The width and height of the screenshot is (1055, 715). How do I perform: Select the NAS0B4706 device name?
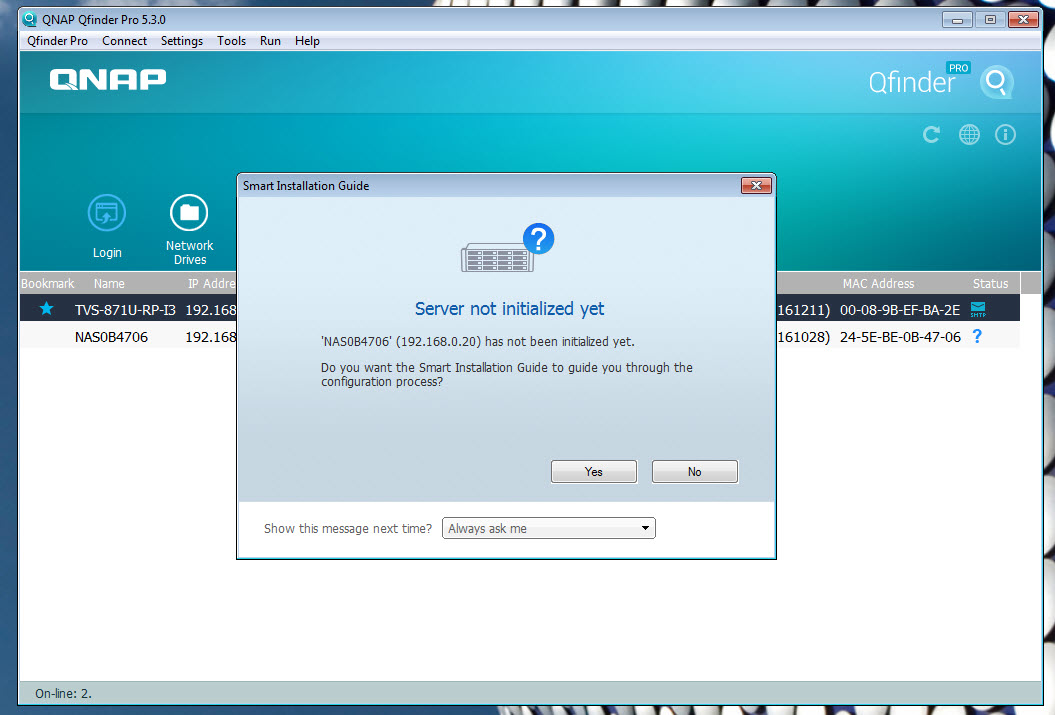click(x=111, y=336)
